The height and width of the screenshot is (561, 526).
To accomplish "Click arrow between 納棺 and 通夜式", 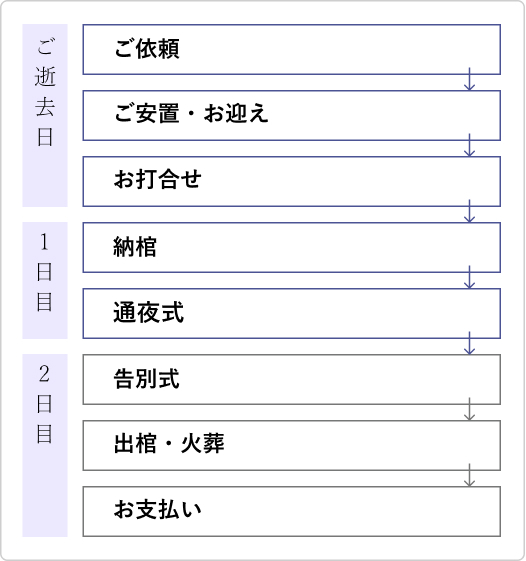I will click(469, 277).
